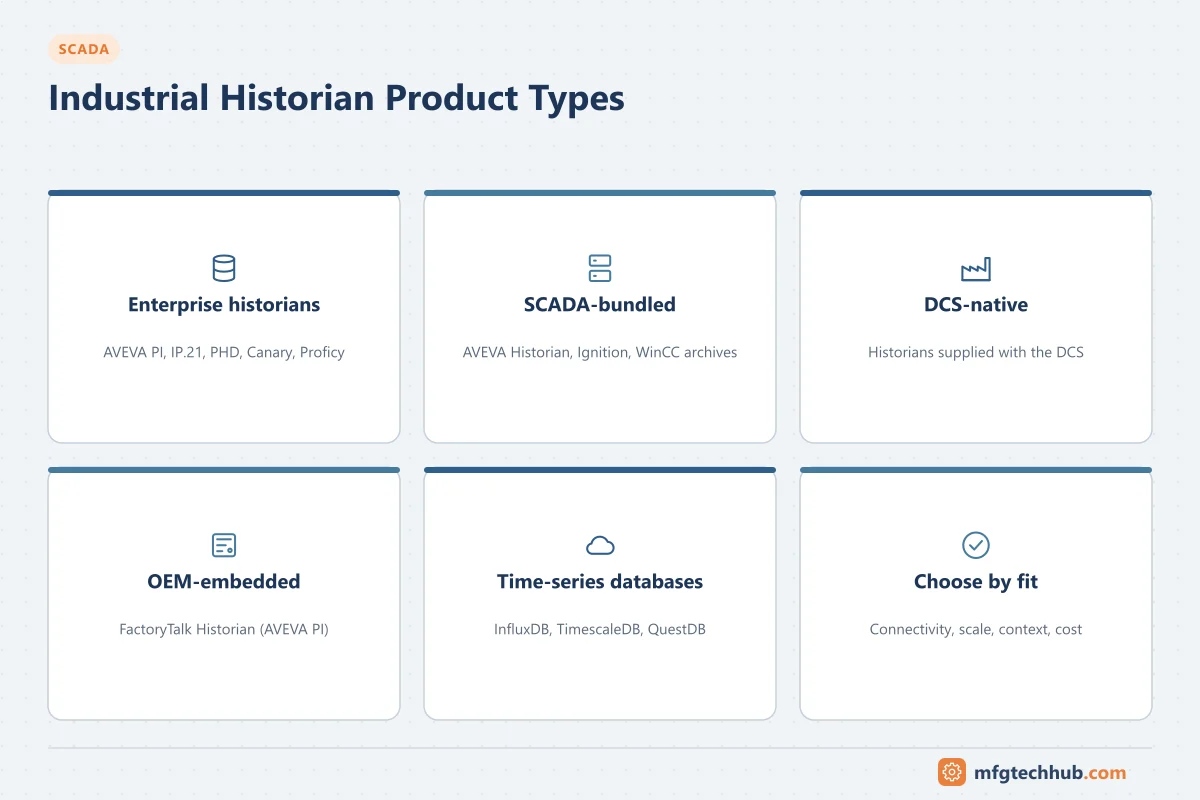The height and width of the screenshot is (800, 1200).
Task: Select the DCS-native title
Action: tap(976, 305)
